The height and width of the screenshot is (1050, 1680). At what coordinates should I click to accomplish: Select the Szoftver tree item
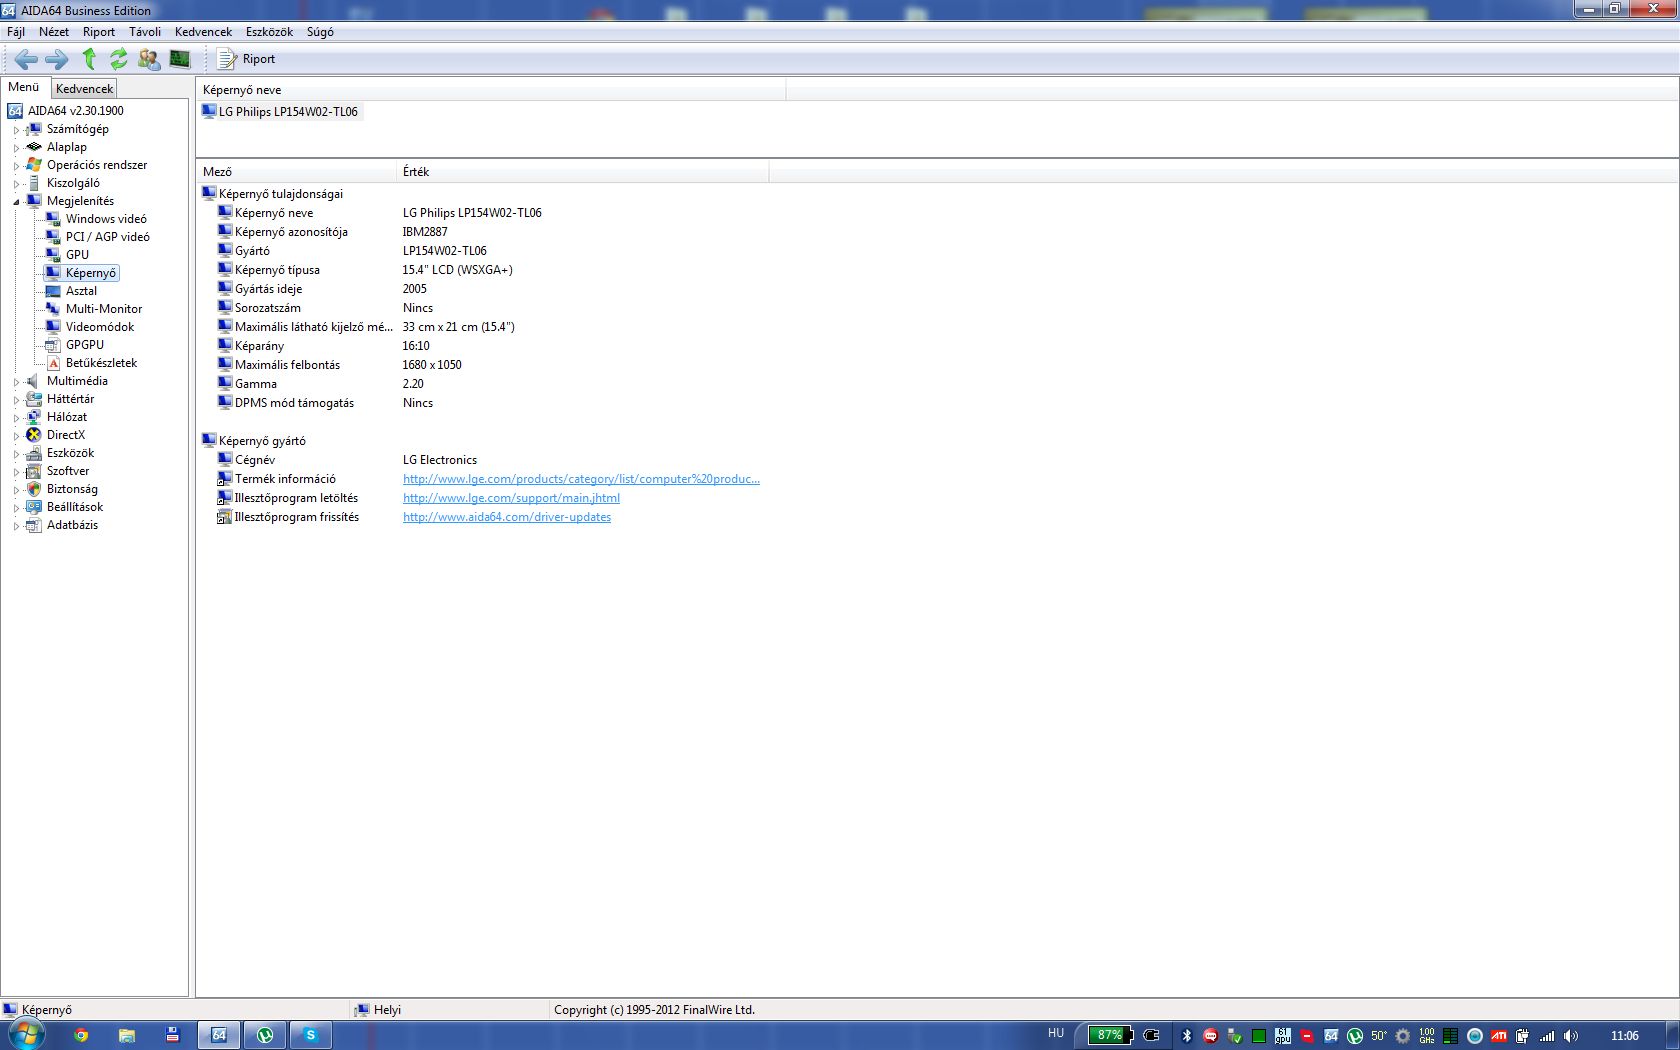(68, 471)
